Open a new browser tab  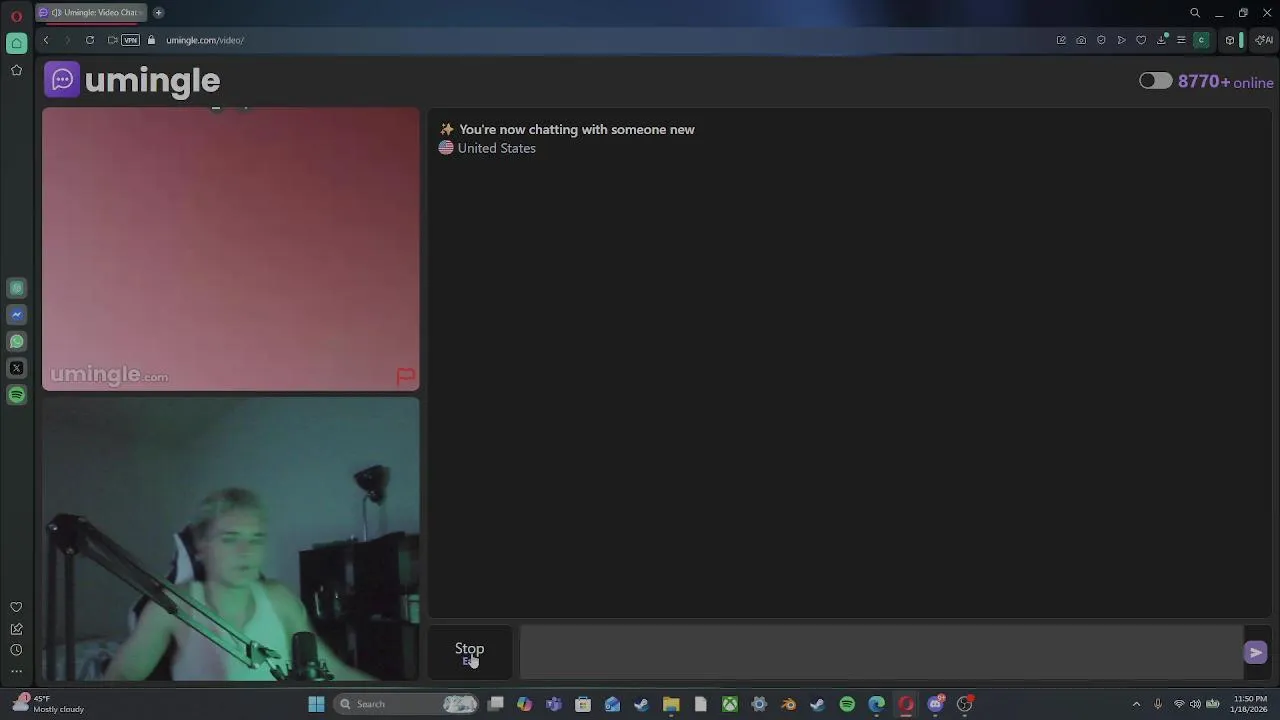158,12
